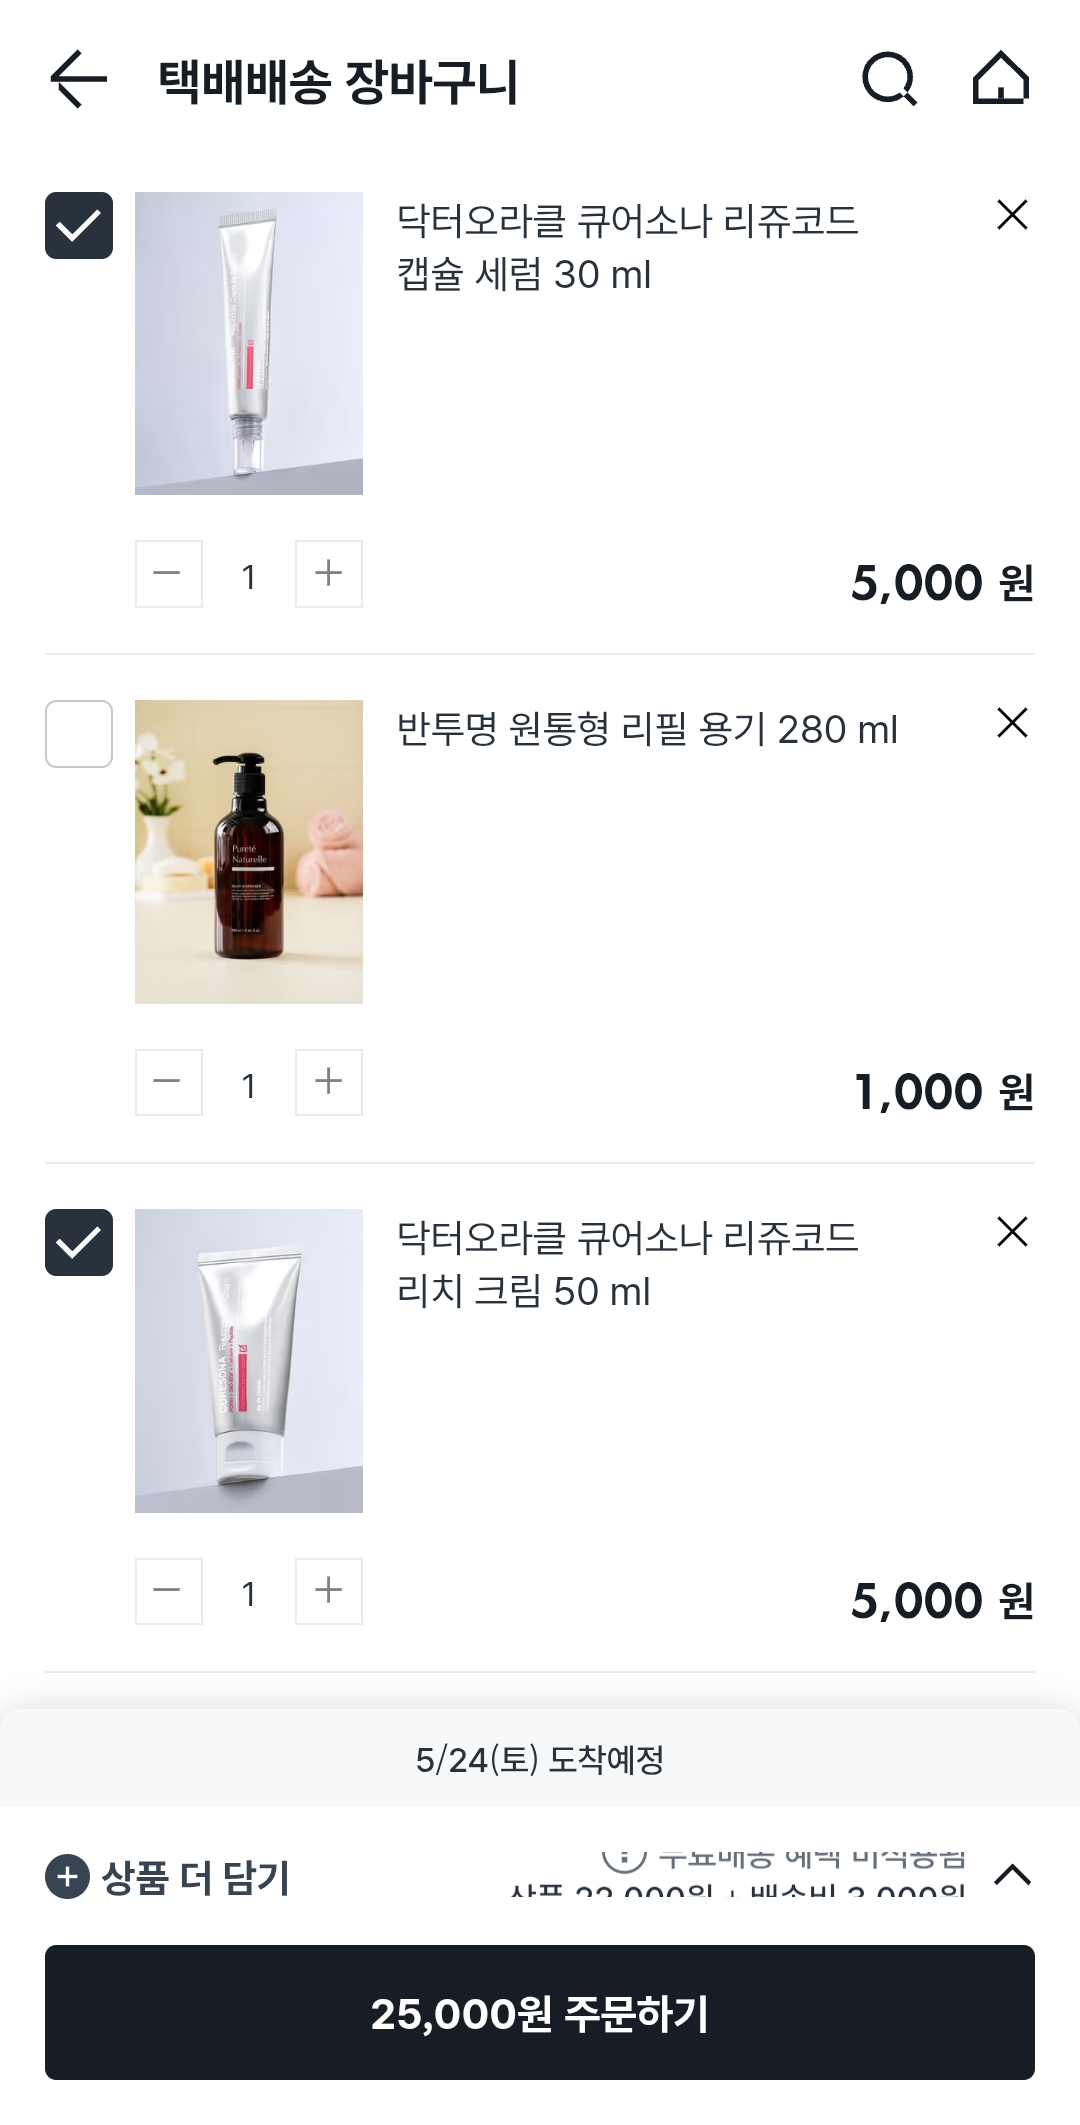The width and height of the screenshot is (1080, 2125).
Task: Remove the capsule serum 30 ml item
Action: pos(1012,215)
